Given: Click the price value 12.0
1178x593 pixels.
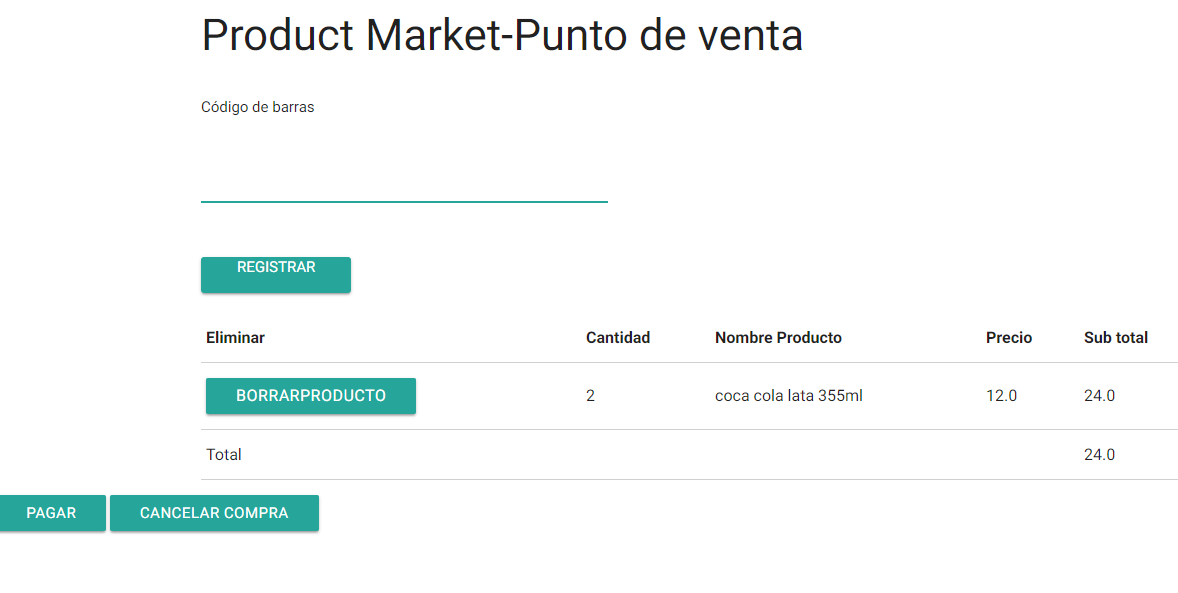Looking at the screenshot, I should tap(1001, 395).
